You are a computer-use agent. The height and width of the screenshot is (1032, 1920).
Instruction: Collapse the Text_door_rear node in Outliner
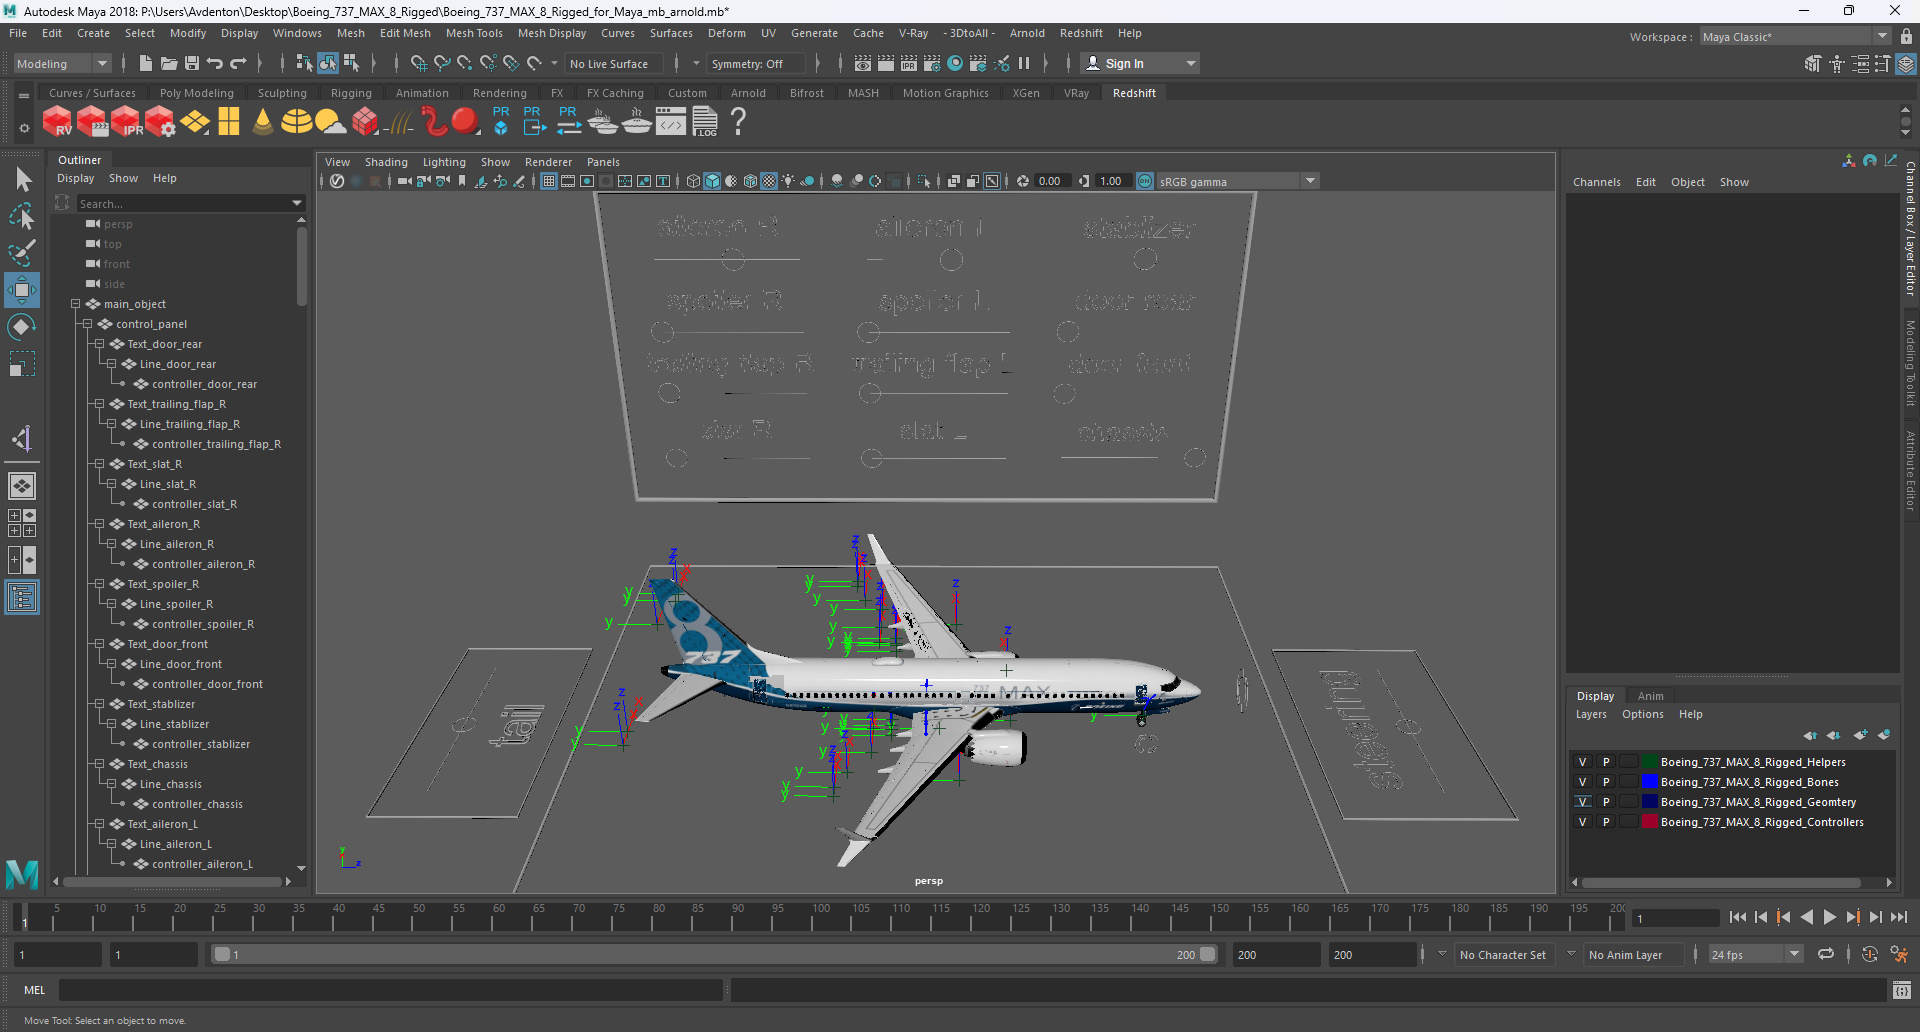[x=99, y=344]
